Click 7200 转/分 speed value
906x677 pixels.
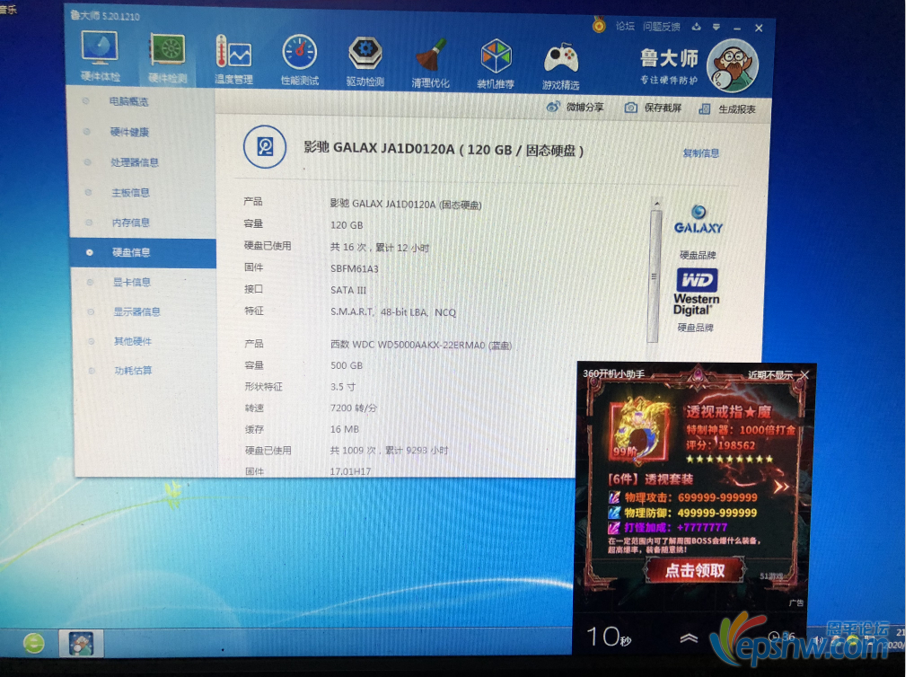tap(353, 408)
